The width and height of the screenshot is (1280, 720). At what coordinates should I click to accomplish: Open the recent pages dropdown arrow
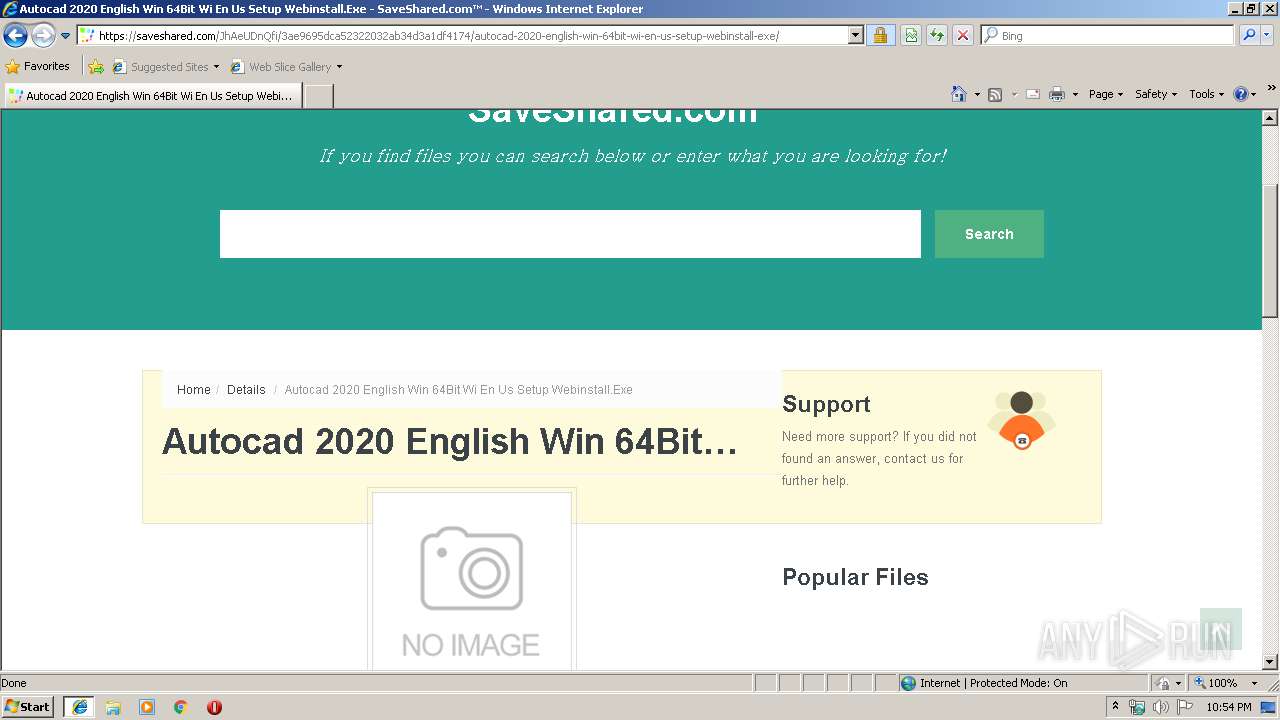point(66,36)
